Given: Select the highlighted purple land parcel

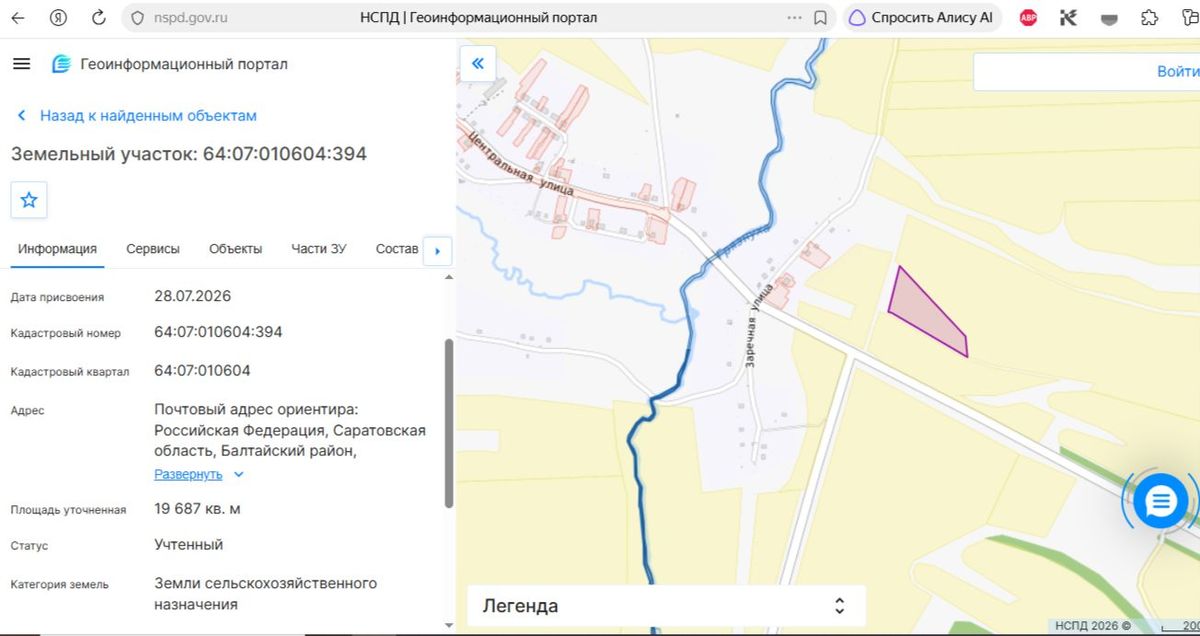Looking at the screenshot, I should coord(928,314).
